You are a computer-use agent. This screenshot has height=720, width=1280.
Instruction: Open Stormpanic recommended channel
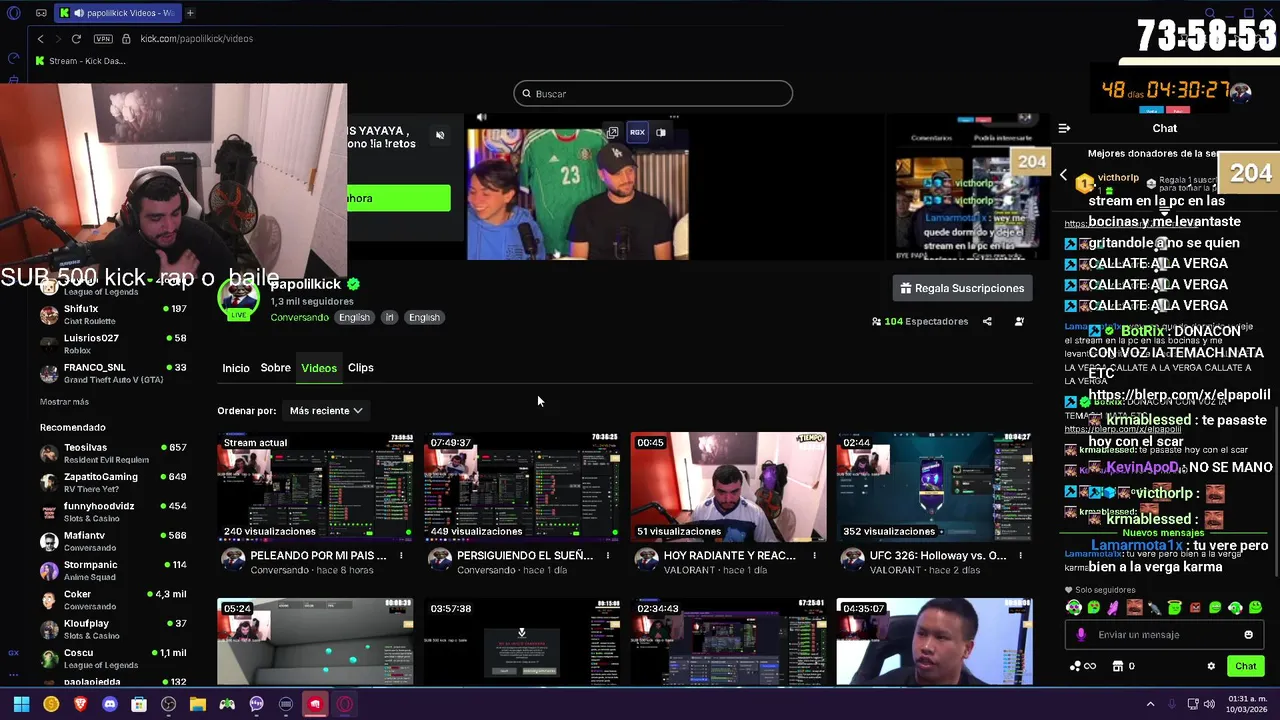click(x=113, y=570)
